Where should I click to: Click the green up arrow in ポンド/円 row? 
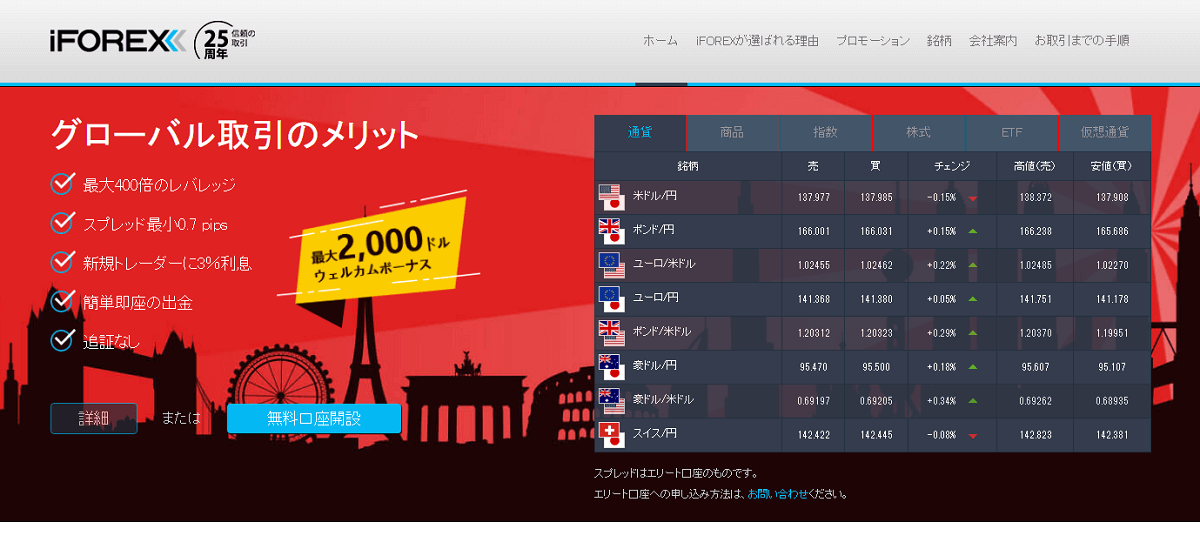[x=972, y=231]
